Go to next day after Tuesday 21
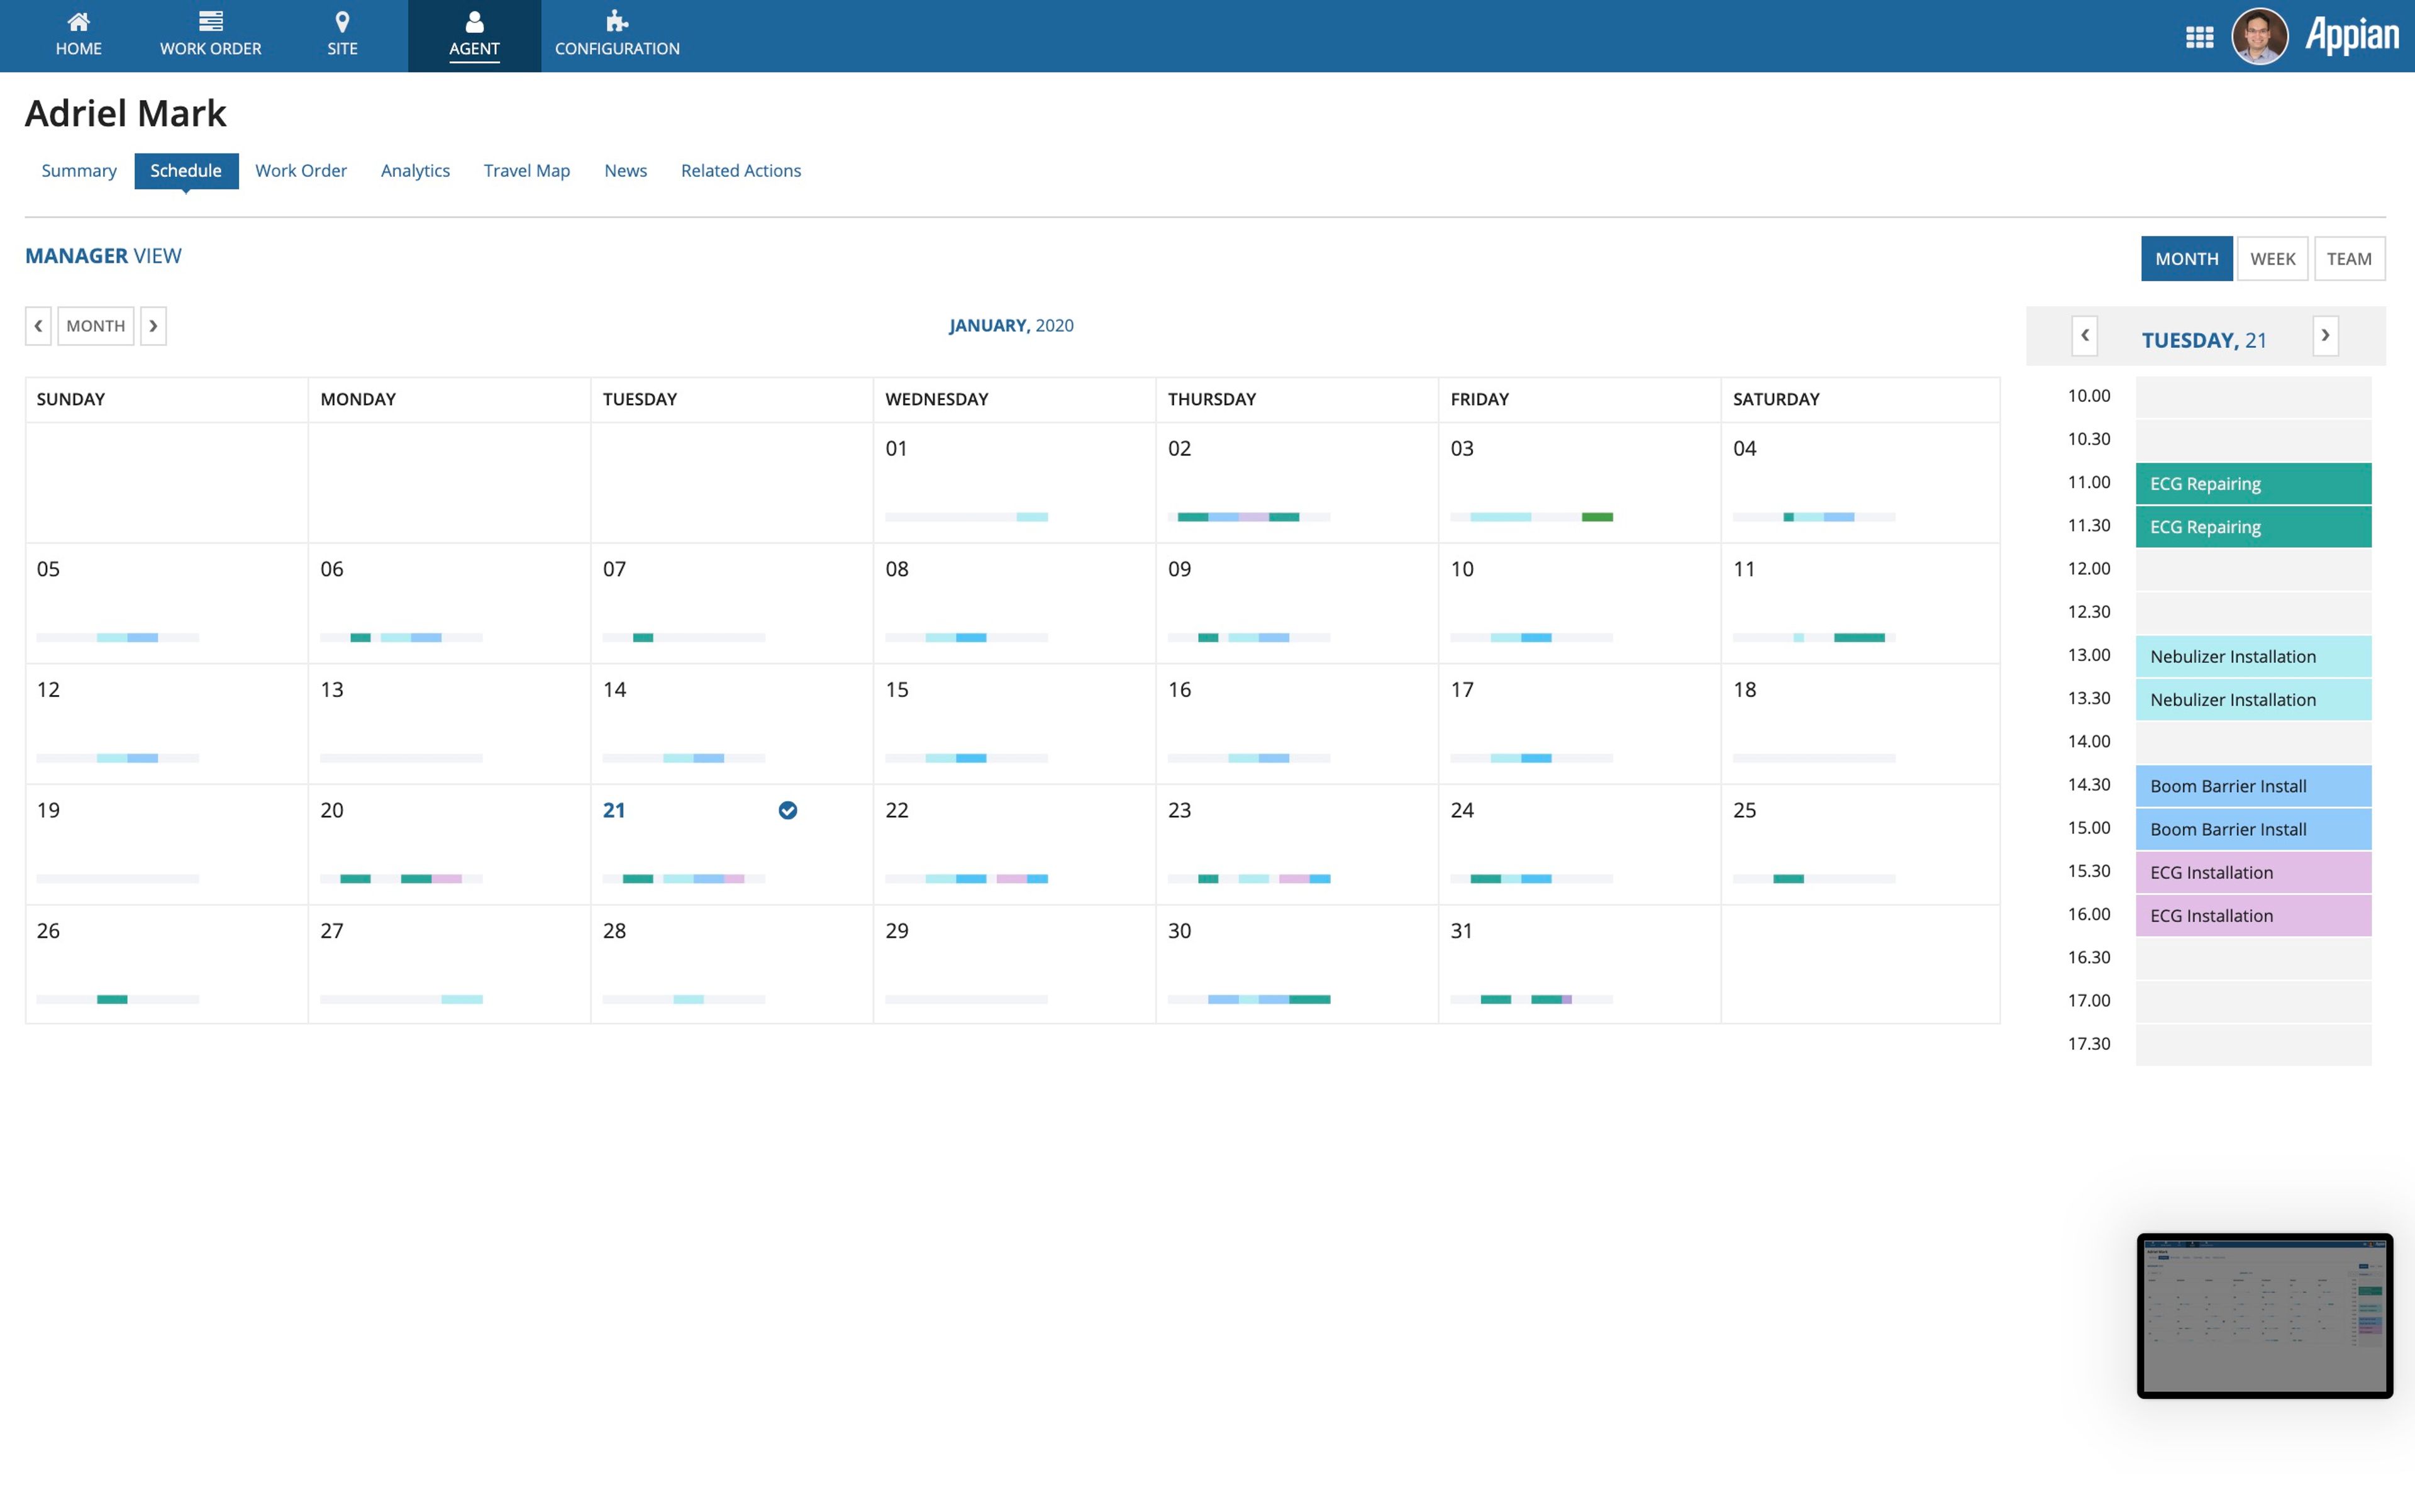2415x1512 pixels. (x=2325, y=335)
